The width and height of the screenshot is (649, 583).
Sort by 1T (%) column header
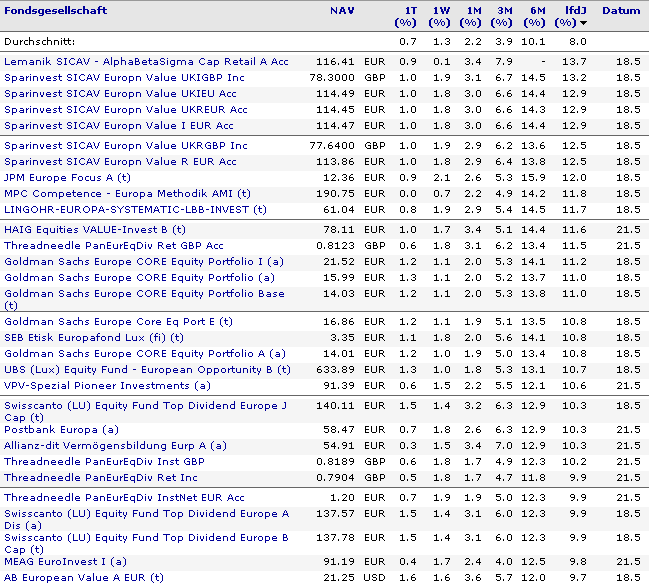point(406,17)
